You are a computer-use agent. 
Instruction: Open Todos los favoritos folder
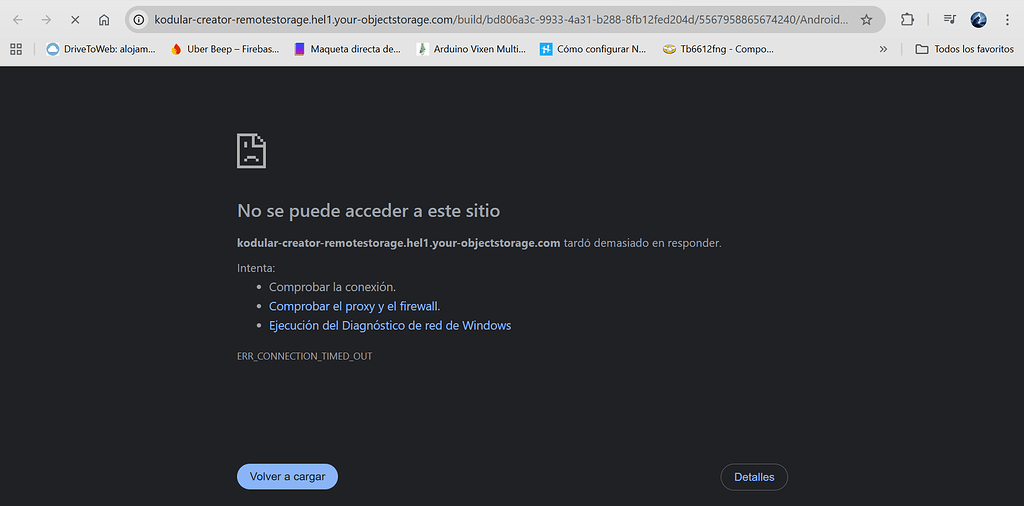tap(965, 49)
